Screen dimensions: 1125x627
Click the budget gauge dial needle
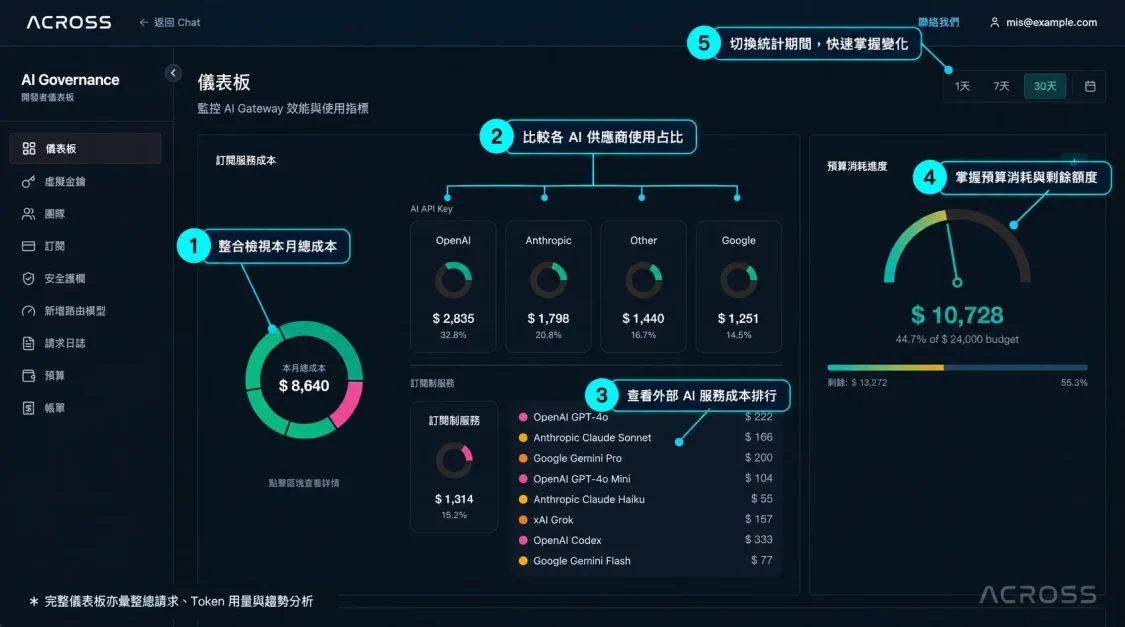coord(953,254)
